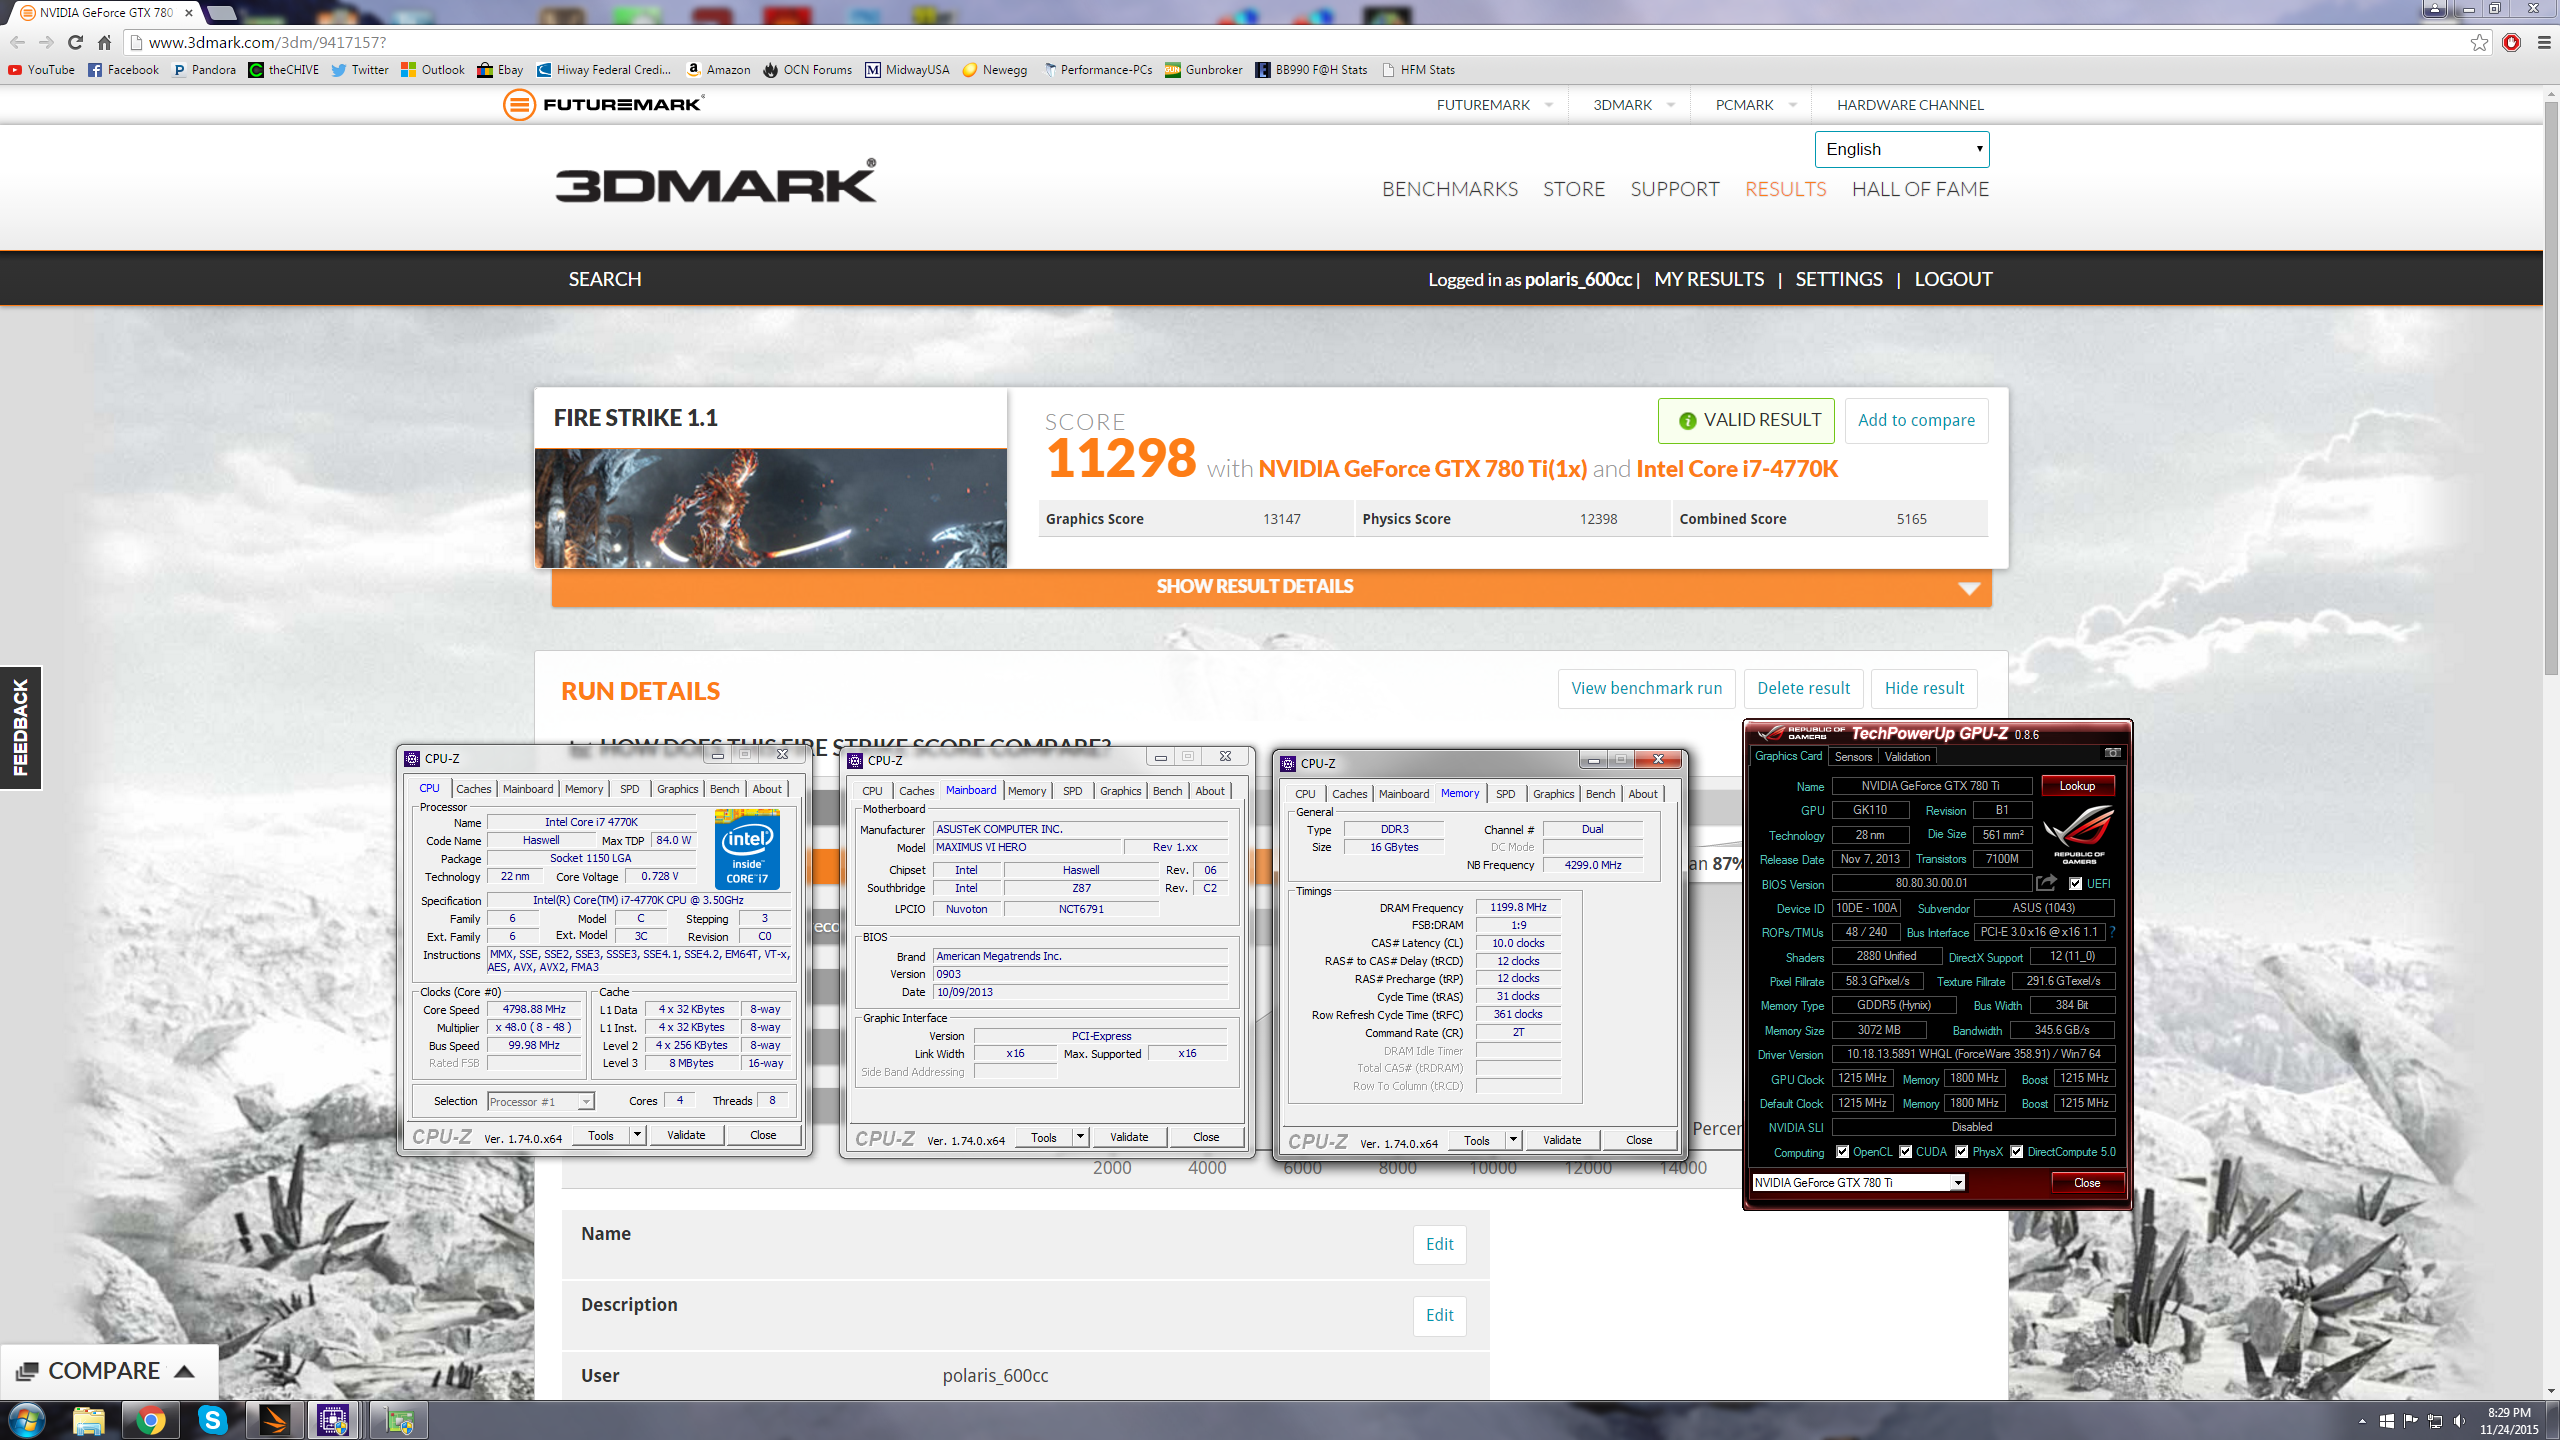Click View benchmark run button
The width and height of the screenshot is (2560, 1440).
click(1646, 688)
